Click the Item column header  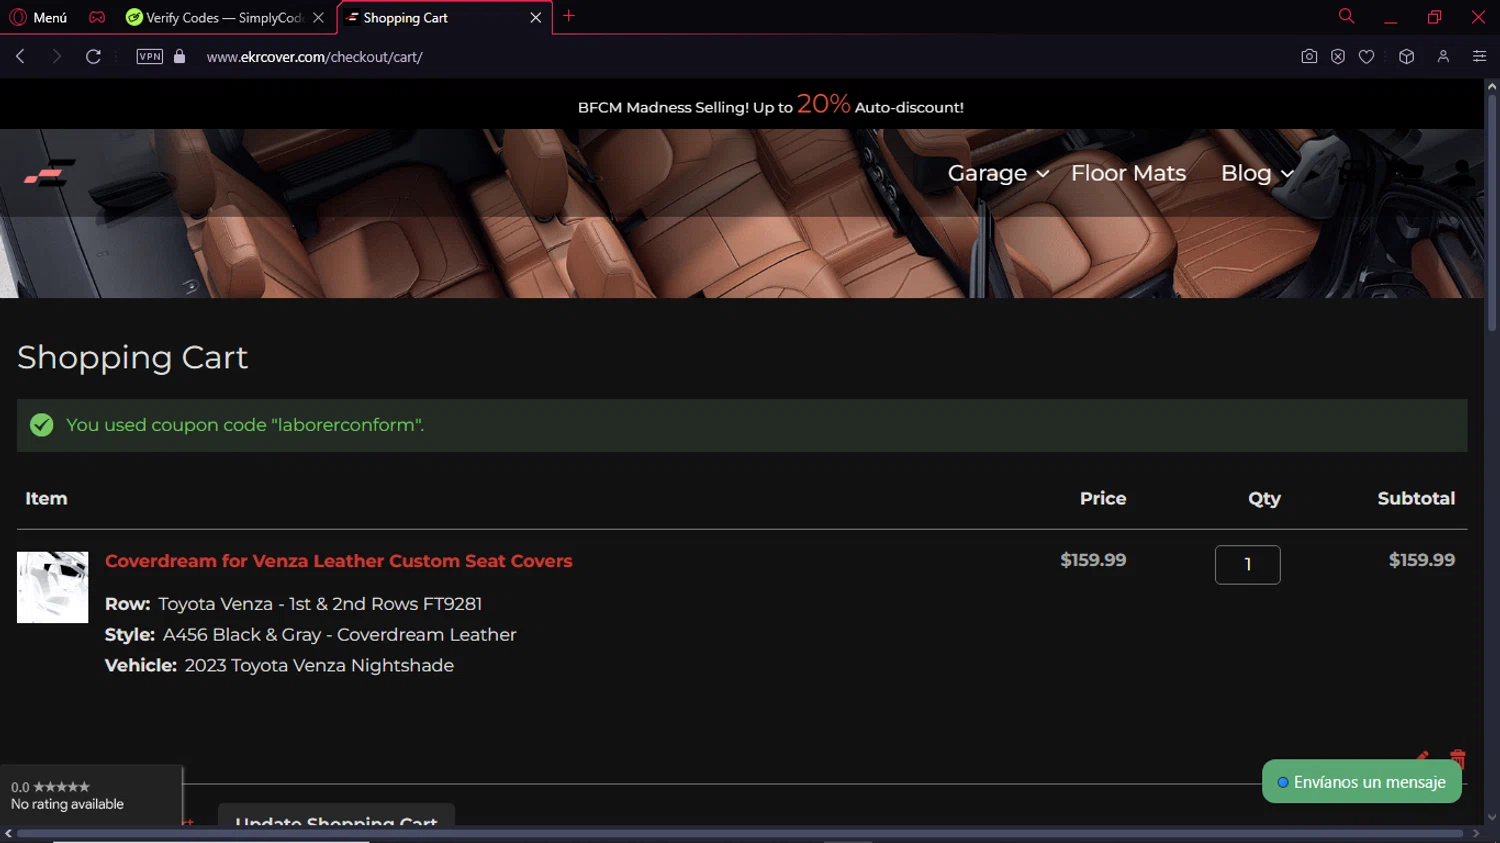point(46,498)
